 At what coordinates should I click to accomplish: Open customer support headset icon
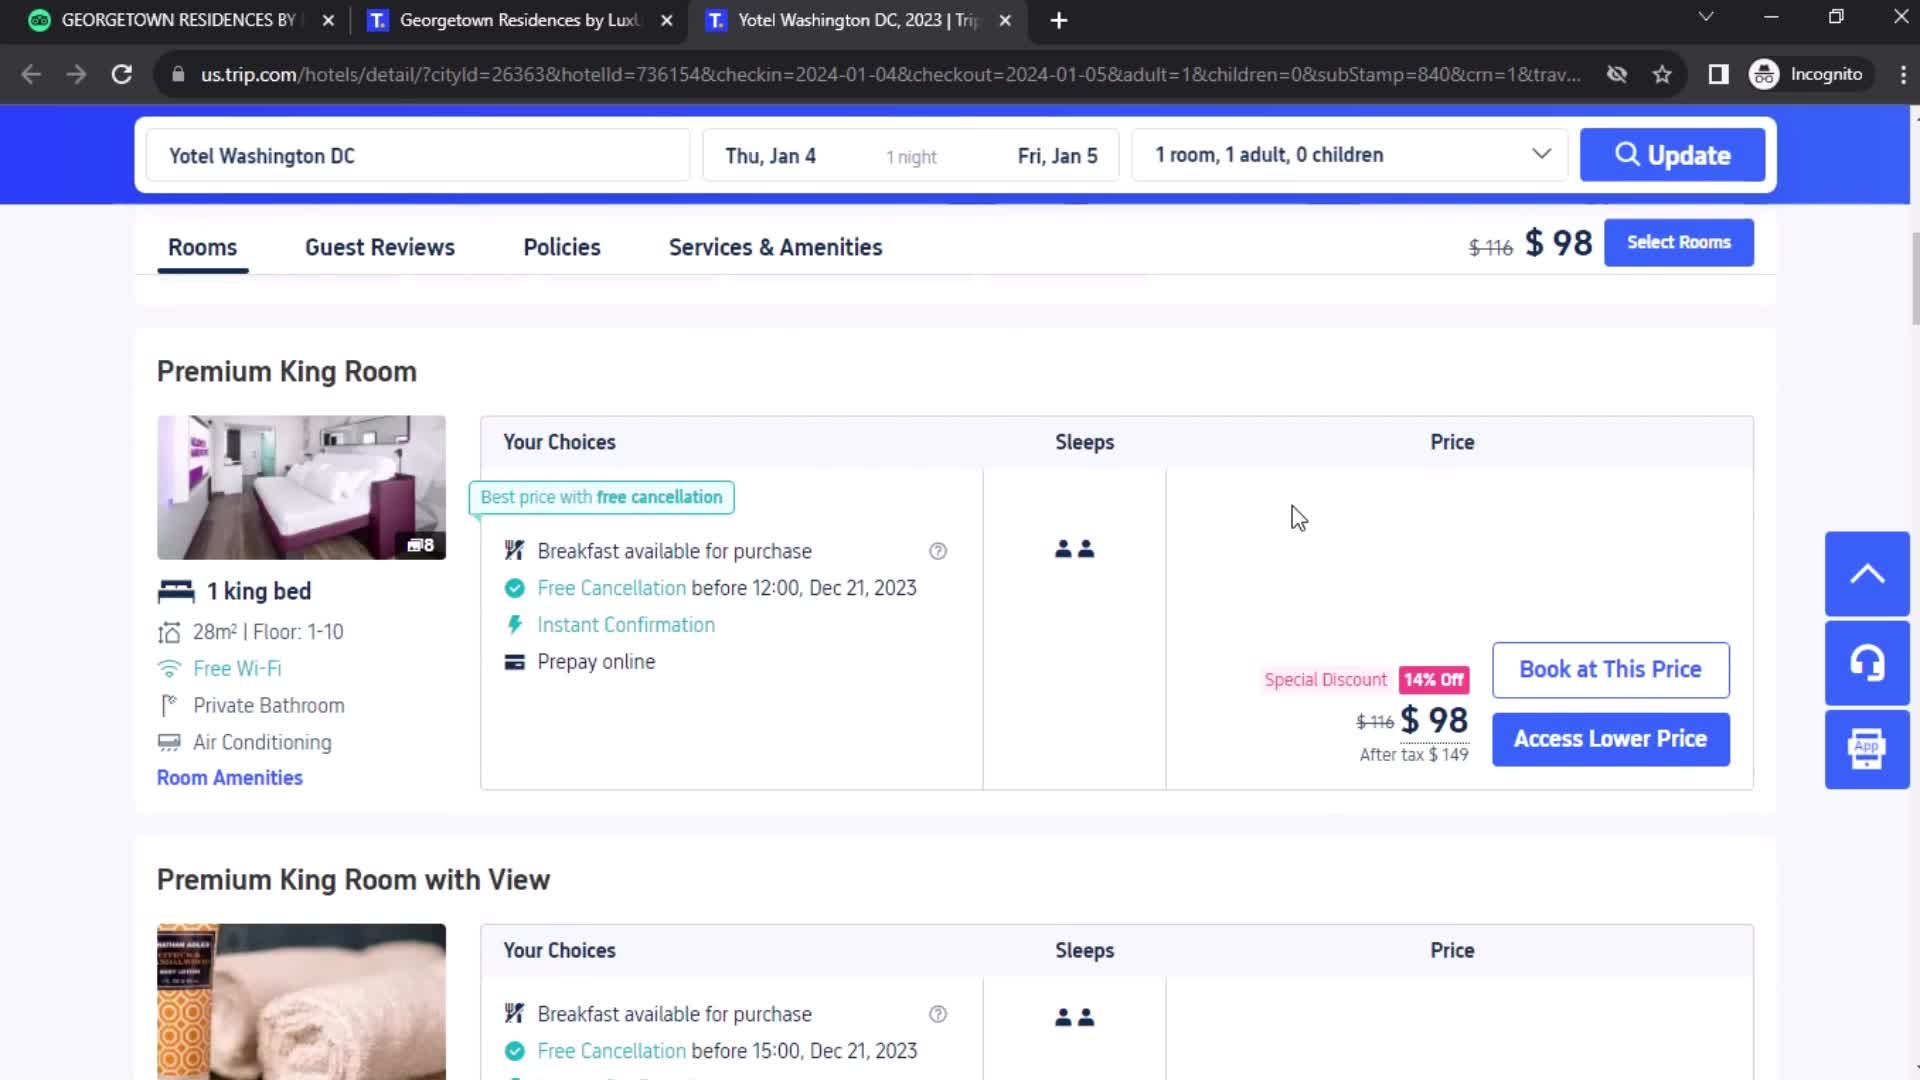(x=1867, y=663)
